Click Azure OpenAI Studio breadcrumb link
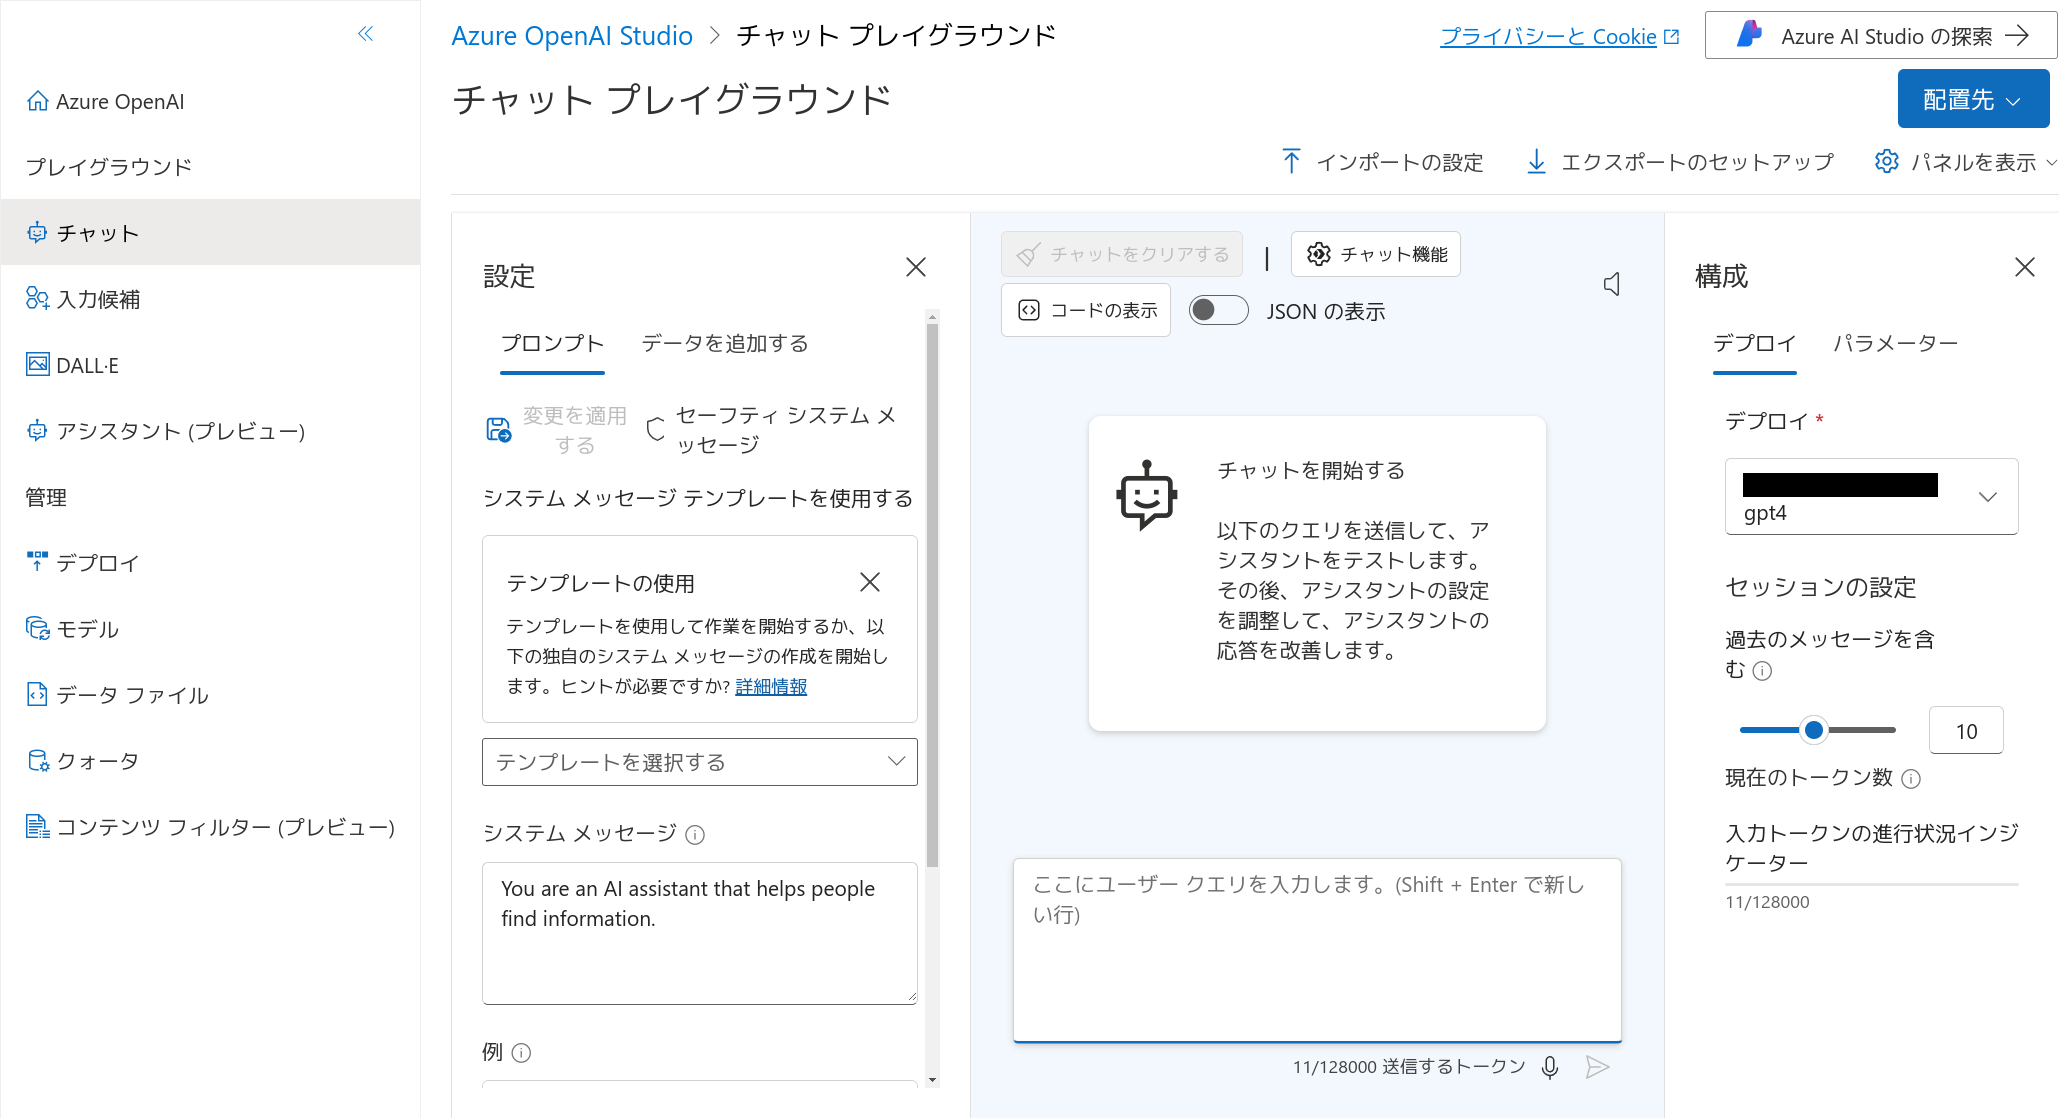The image size is (2059, 1118). coord(572,36)
